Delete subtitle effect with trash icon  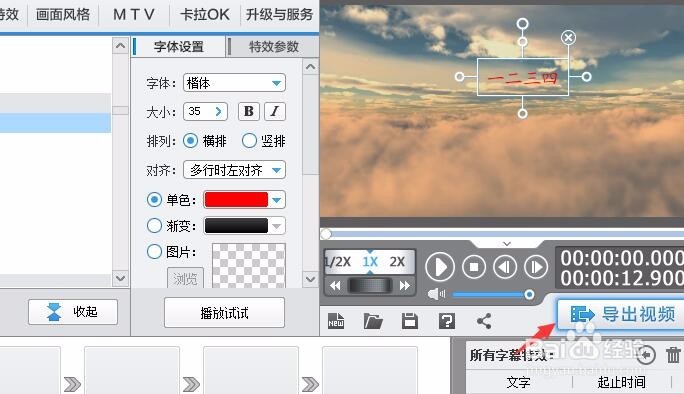[674, 354]
